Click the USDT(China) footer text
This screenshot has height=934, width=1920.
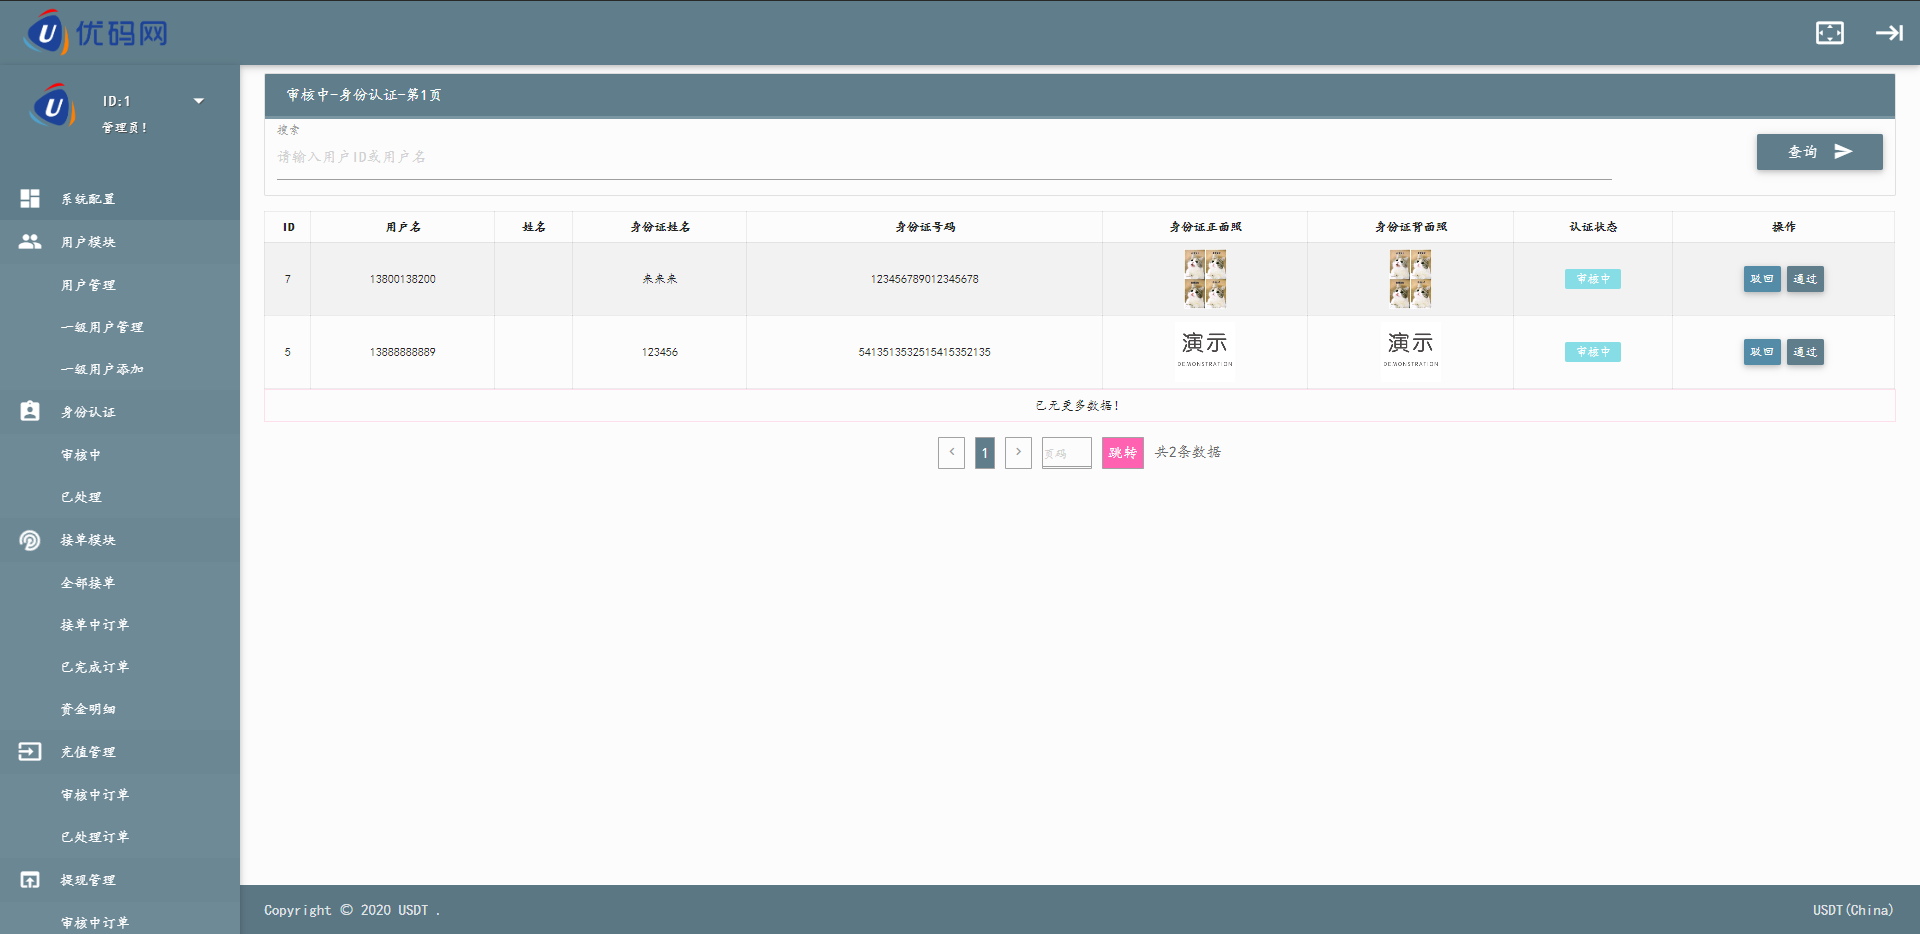tap(1853, 910)
